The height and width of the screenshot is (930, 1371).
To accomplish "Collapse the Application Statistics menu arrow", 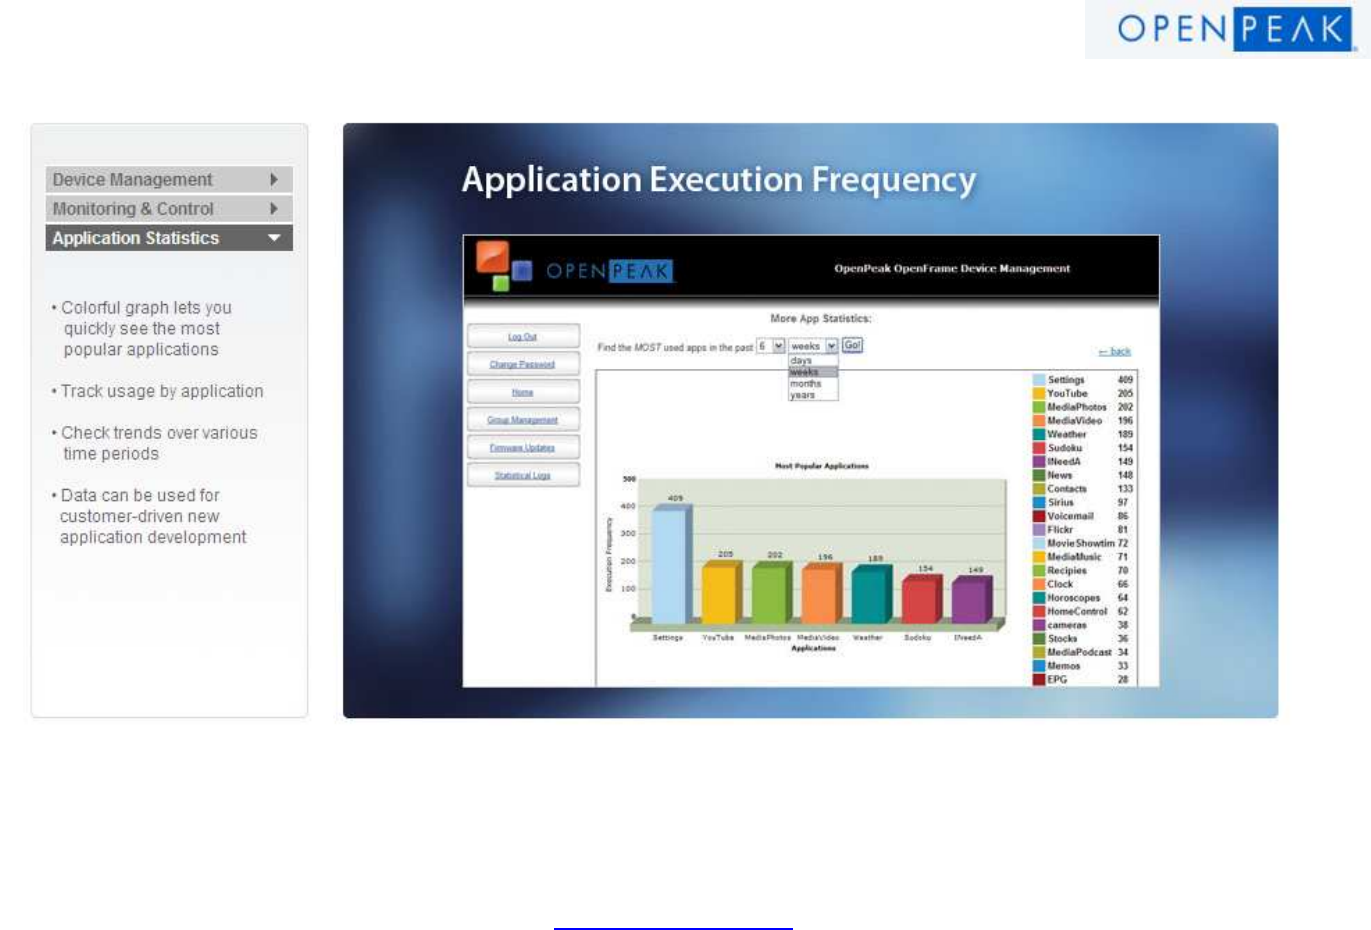I will pos(273,238).
